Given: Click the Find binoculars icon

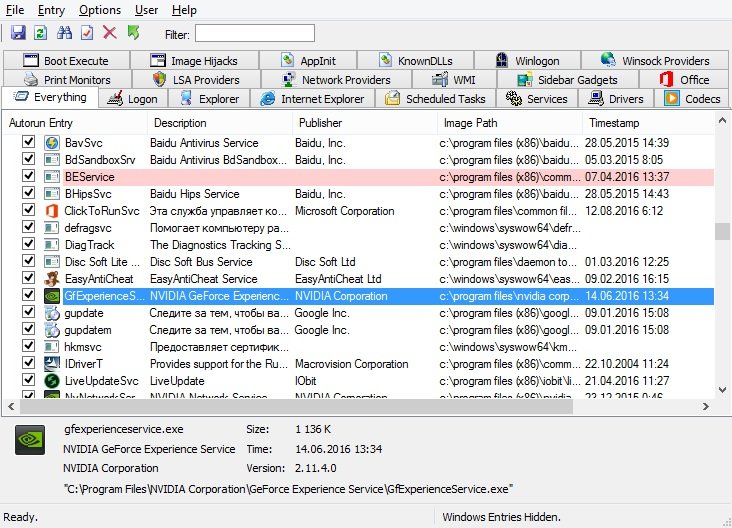Looking at the screenshot, I should point(64,33).
